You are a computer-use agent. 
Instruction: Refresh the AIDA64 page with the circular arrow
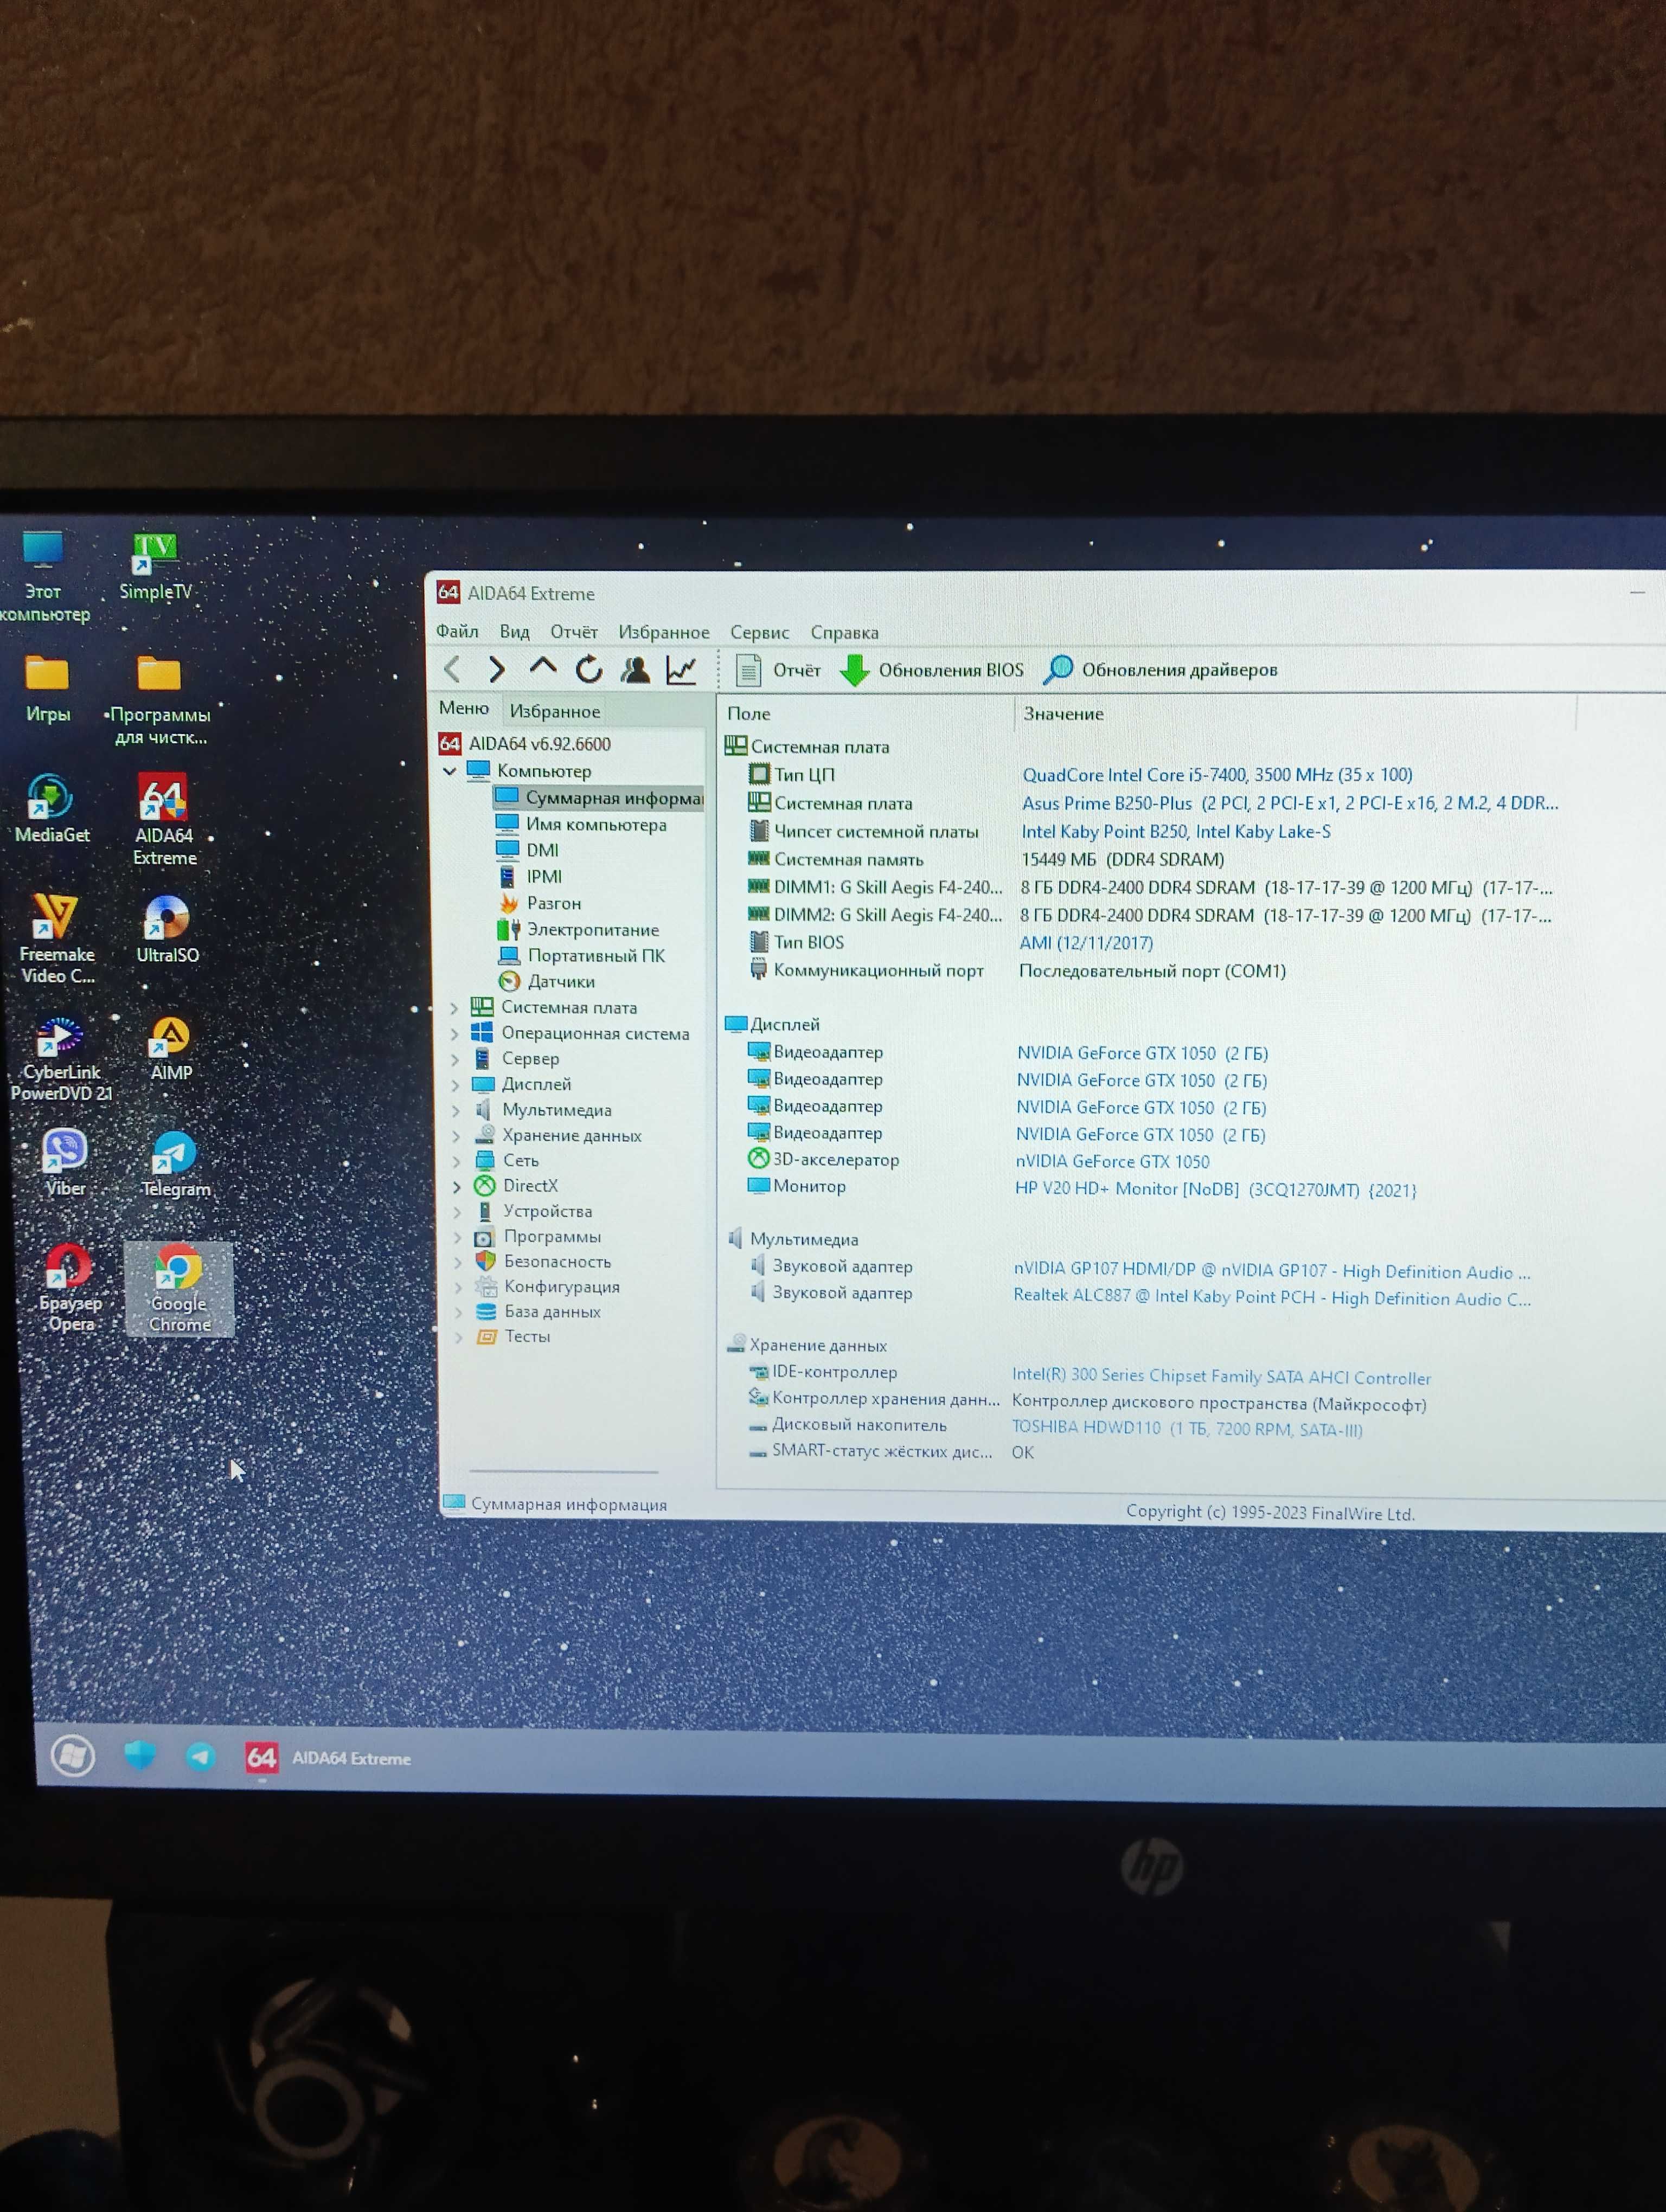tap(589, 669)
